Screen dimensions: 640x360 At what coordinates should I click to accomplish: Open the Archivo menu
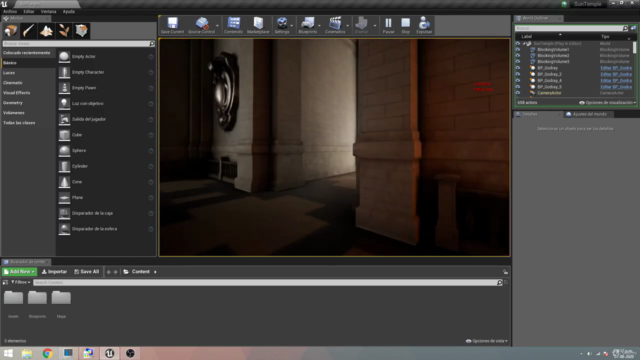(10, 11)
